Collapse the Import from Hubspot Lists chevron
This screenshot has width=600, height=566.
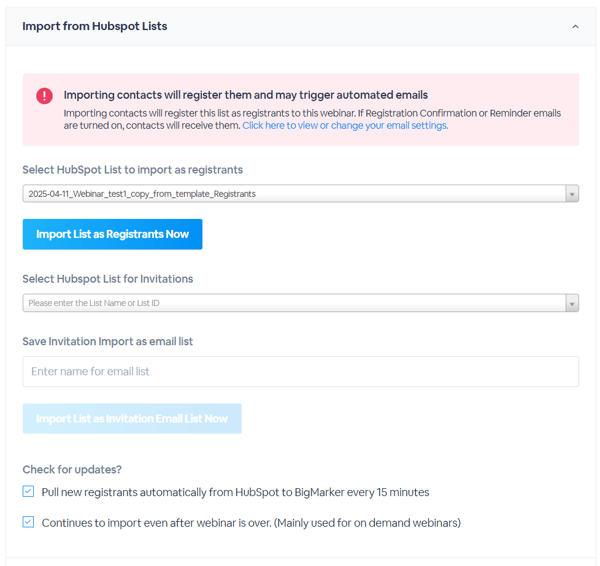click(x=575, y=27)
